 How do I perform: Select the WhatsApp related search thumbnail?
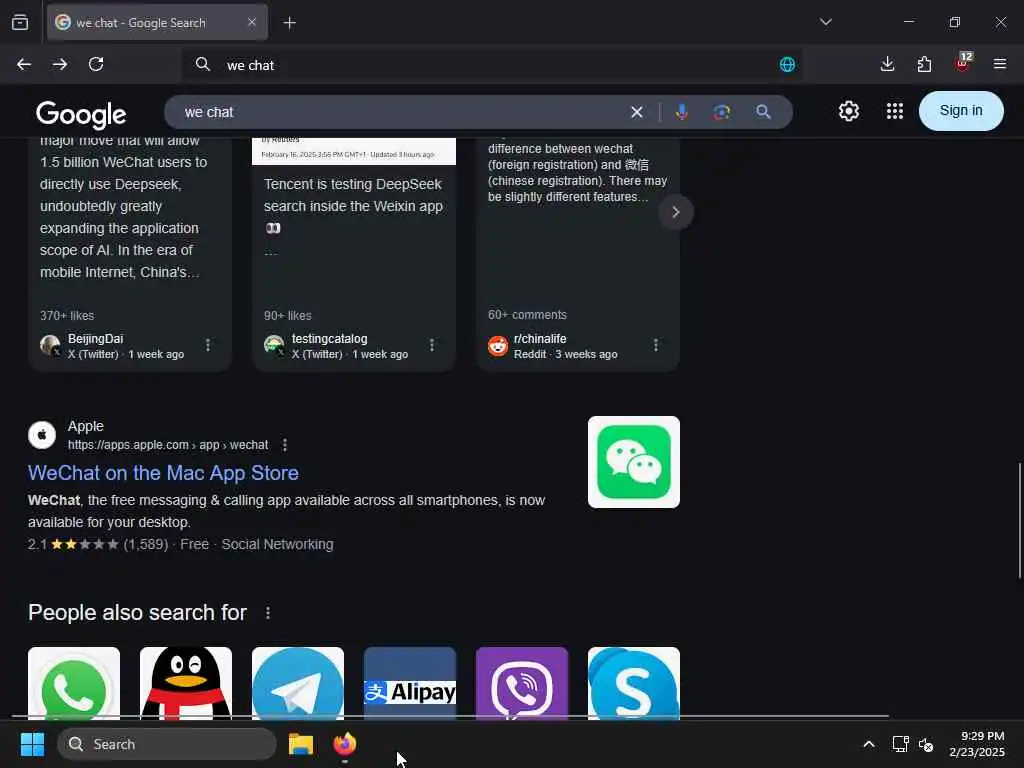pos(74,684)
